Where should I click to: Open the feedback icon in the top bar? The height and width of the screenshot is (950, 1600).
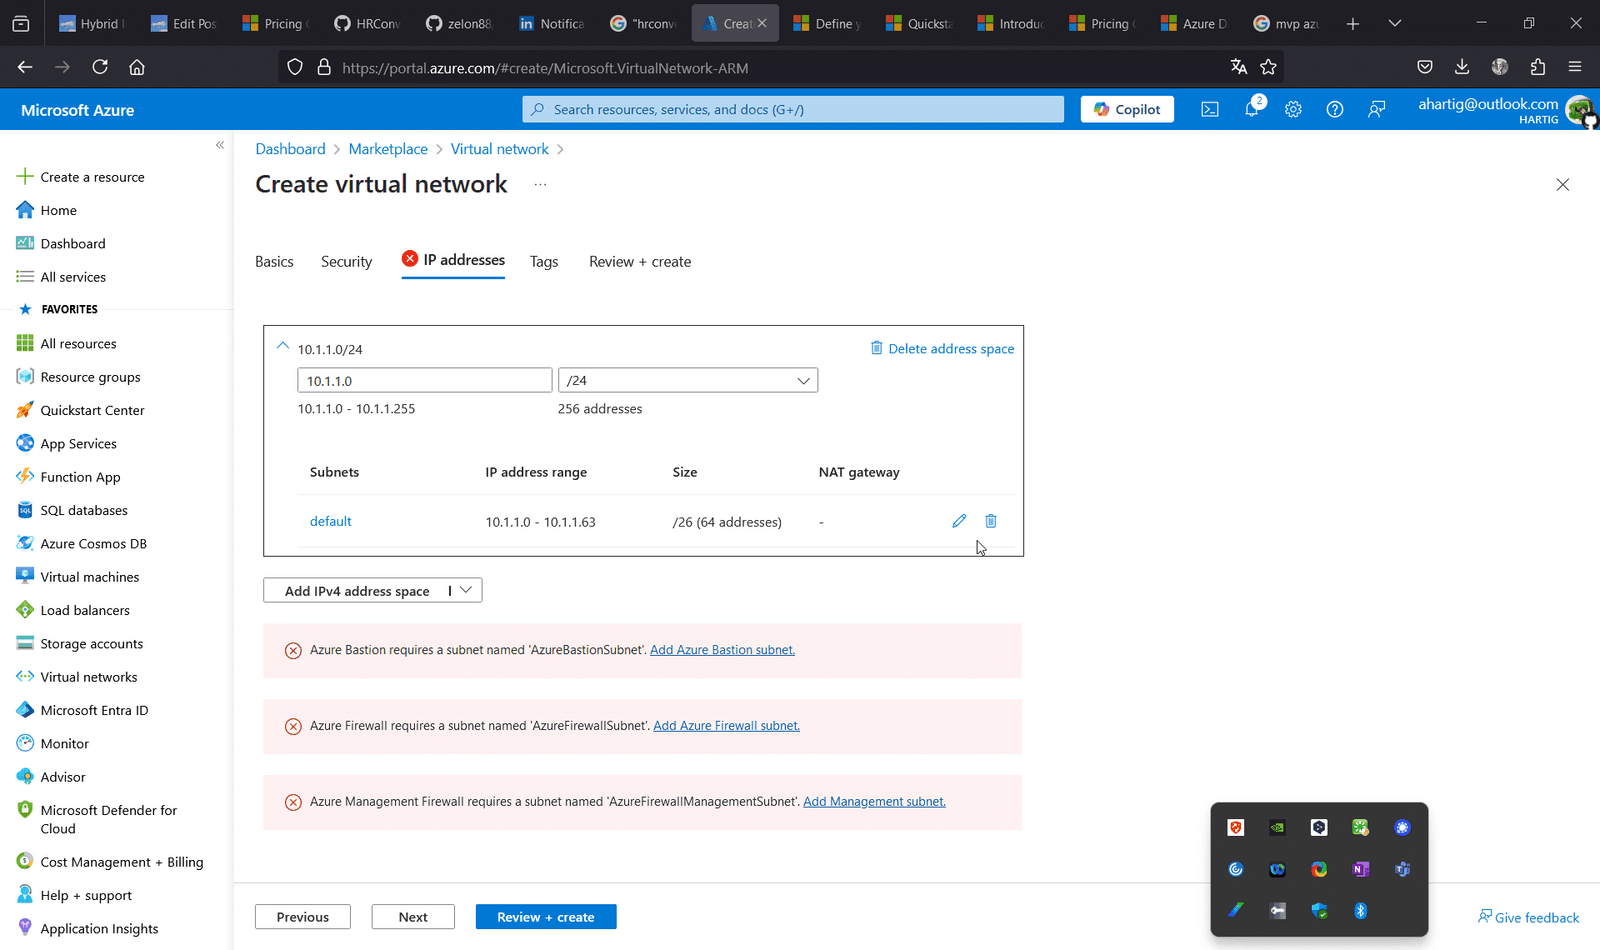pos(1377,109)
